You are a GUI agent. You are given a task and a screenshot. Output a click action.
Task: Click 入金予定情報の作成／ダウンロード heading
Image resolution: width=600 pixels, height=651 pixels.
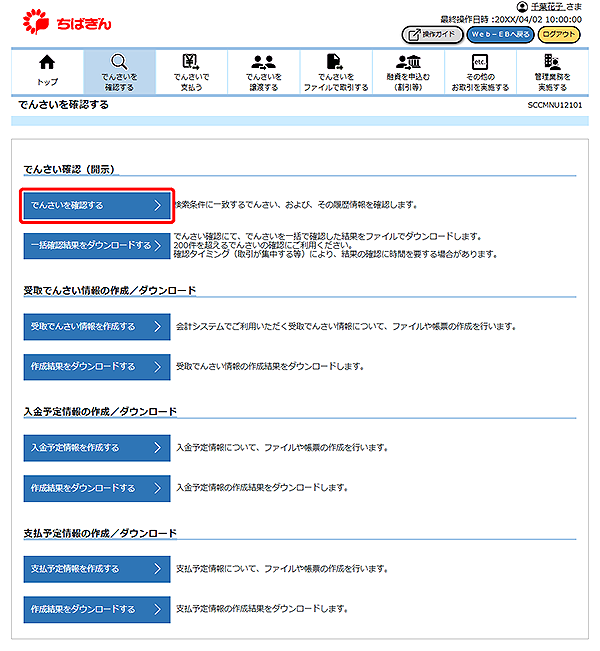click(x=100, y=412)
